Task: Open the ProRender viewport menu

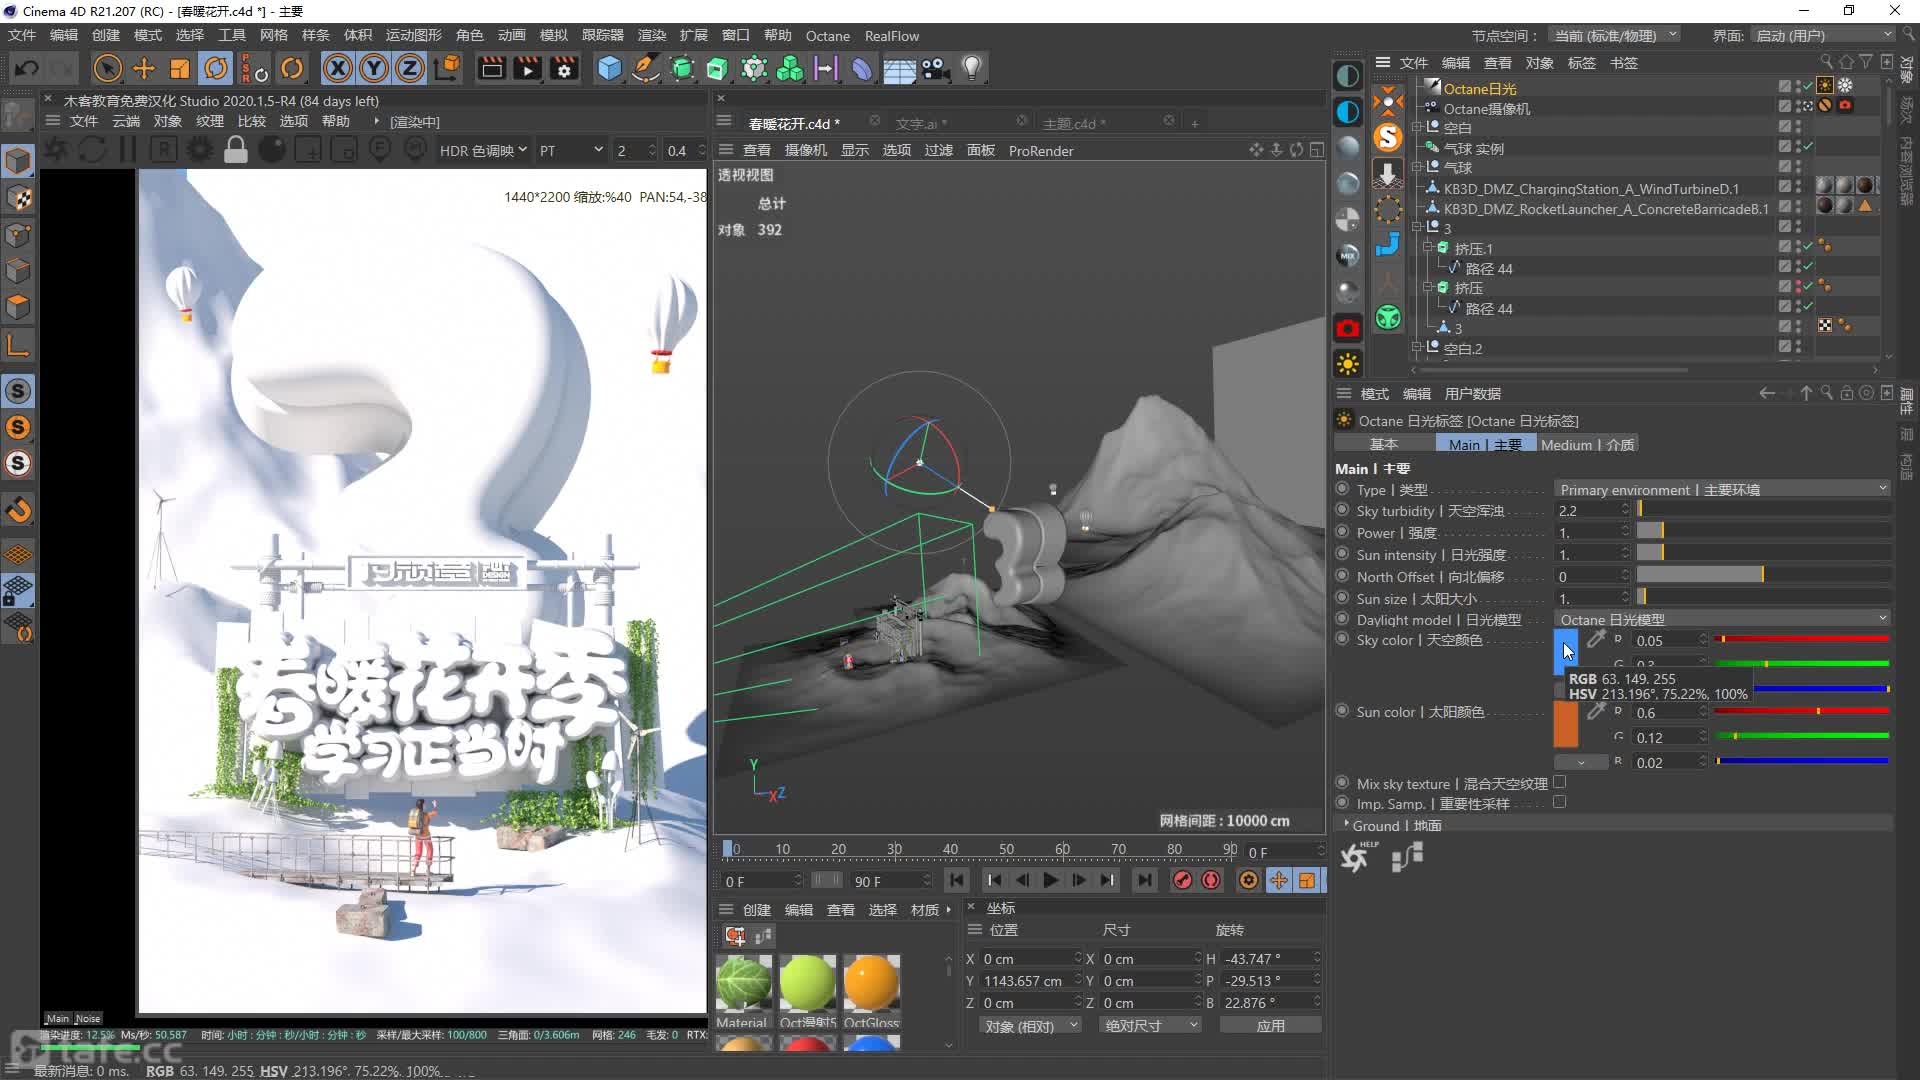Action: click(x=1041, y=150)
